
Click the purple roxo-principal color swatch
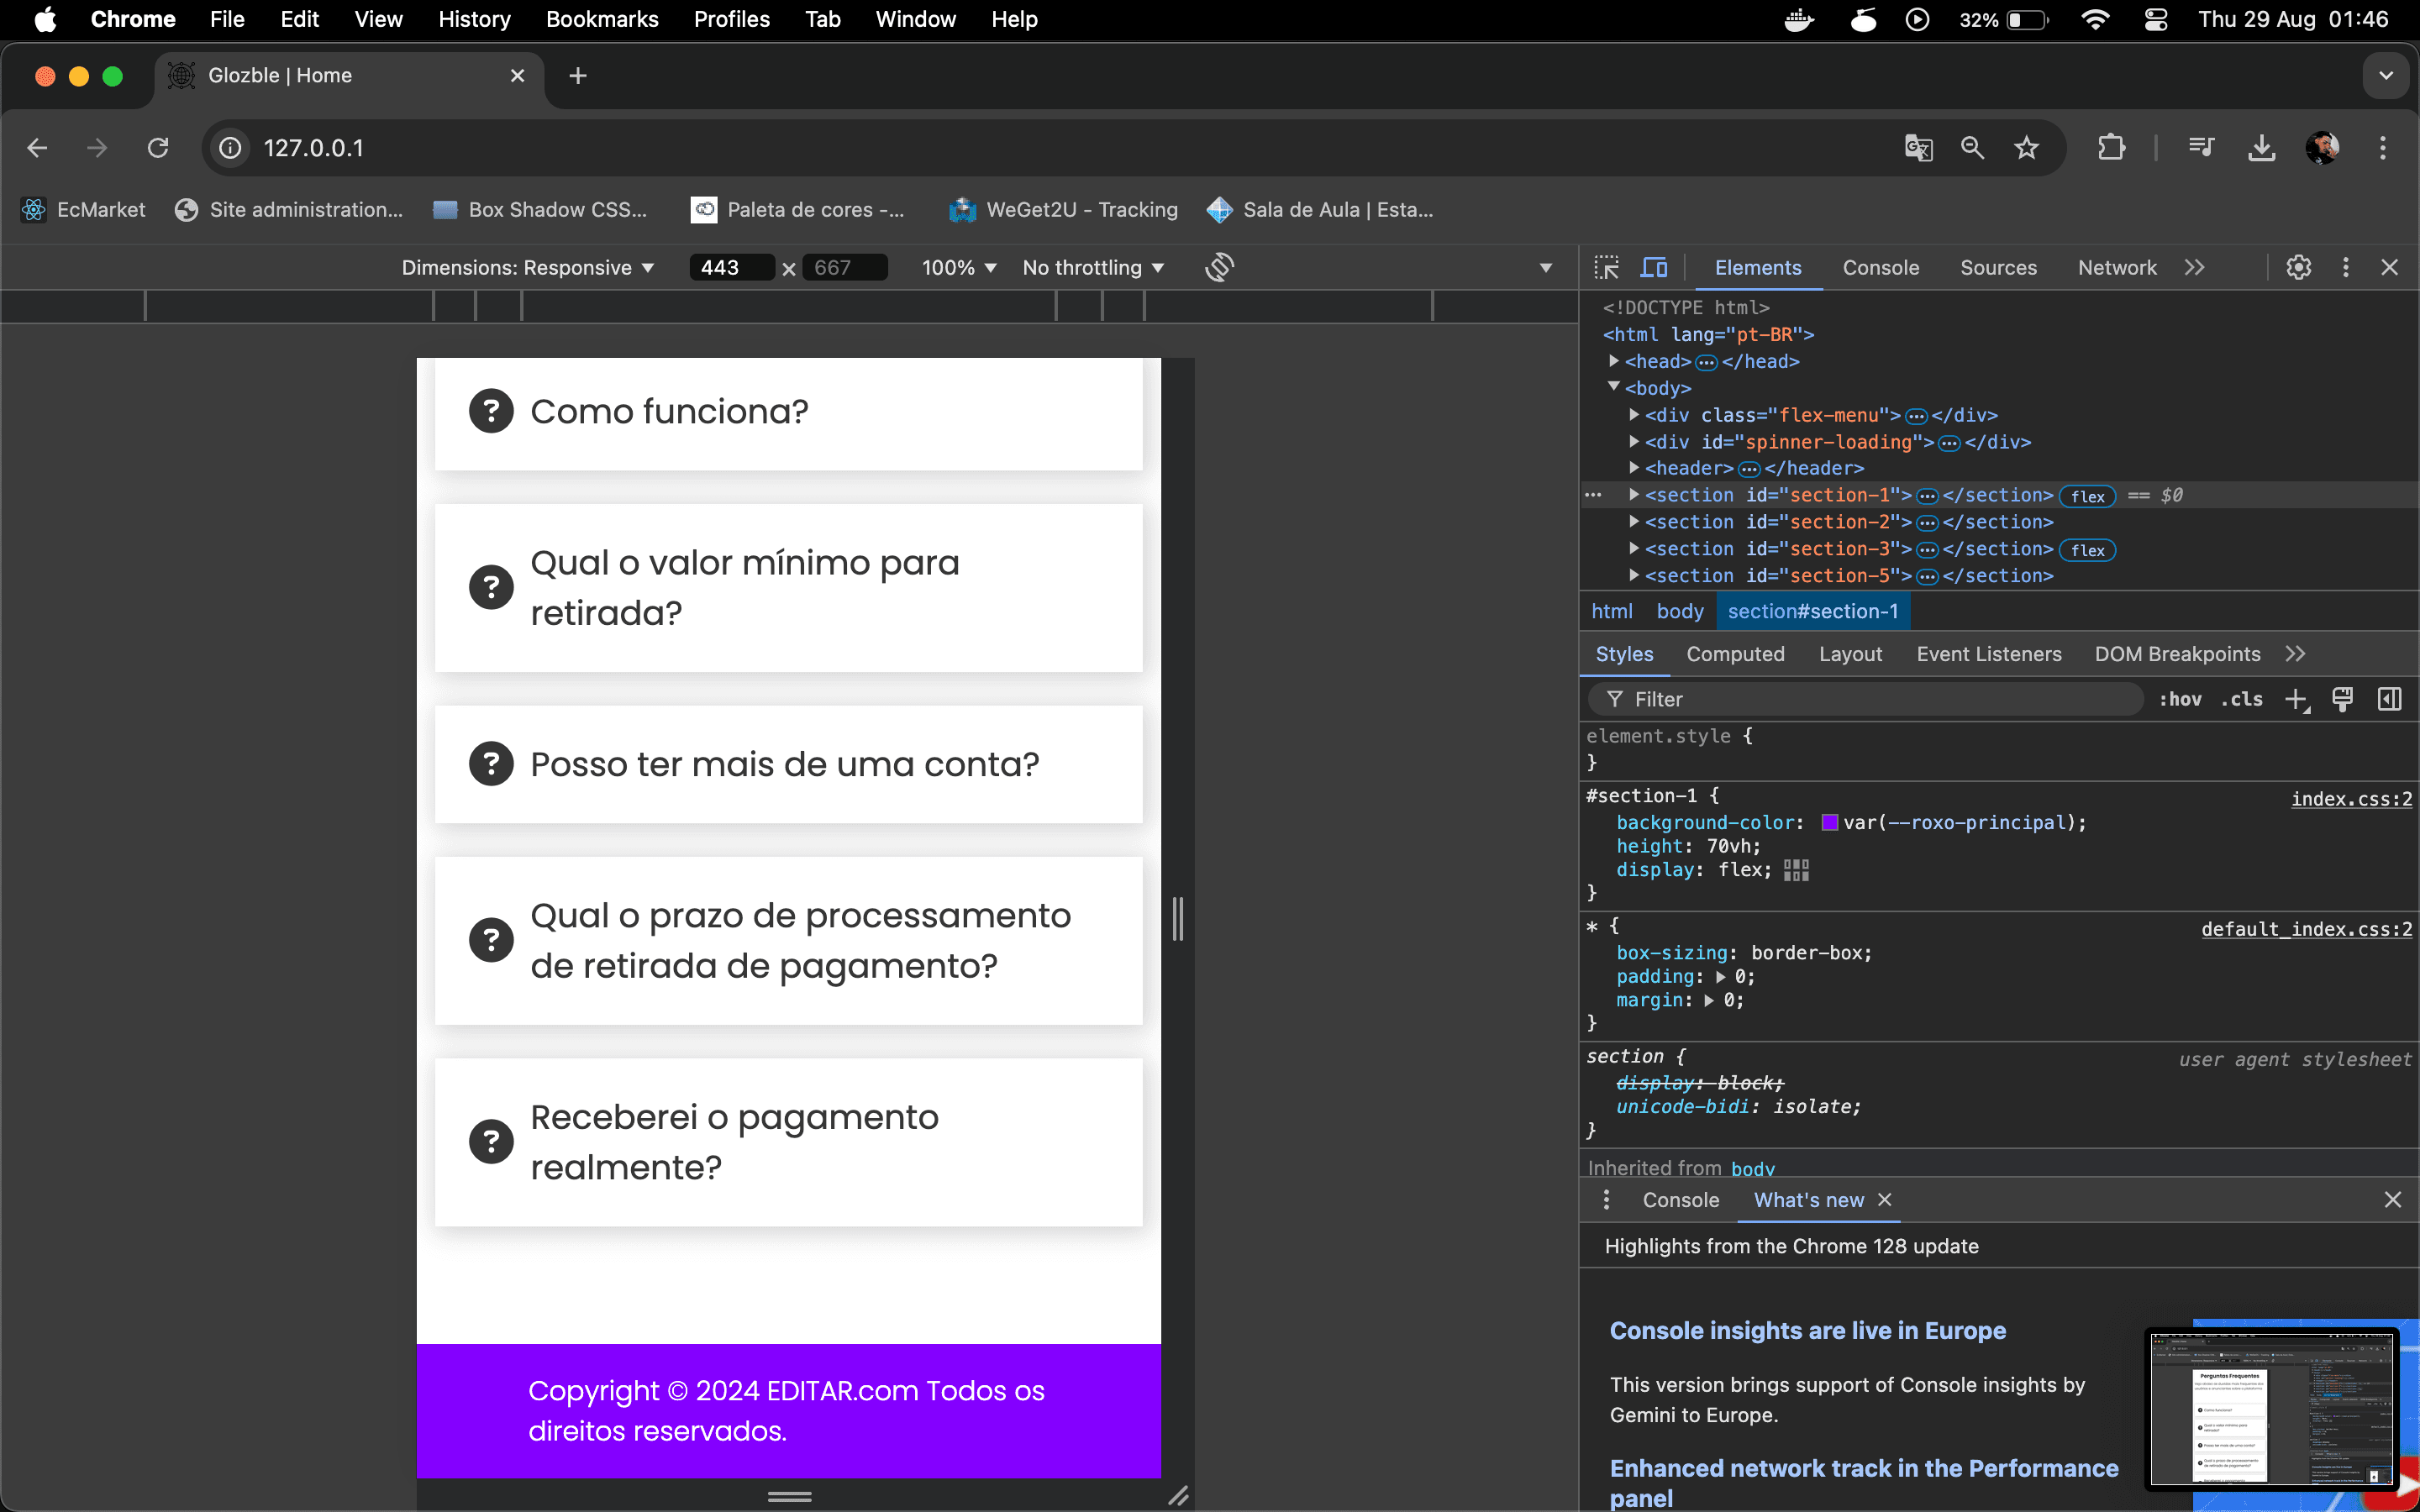[x=1829, y=823]
